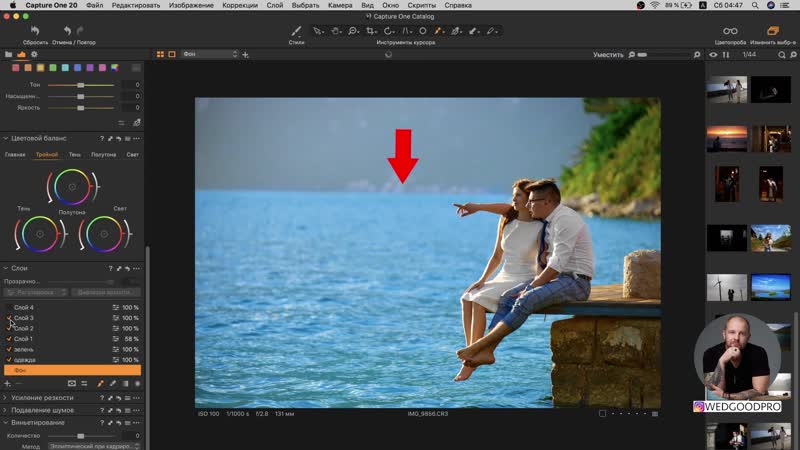Open the Коррекции menu

tap(240, 5)
